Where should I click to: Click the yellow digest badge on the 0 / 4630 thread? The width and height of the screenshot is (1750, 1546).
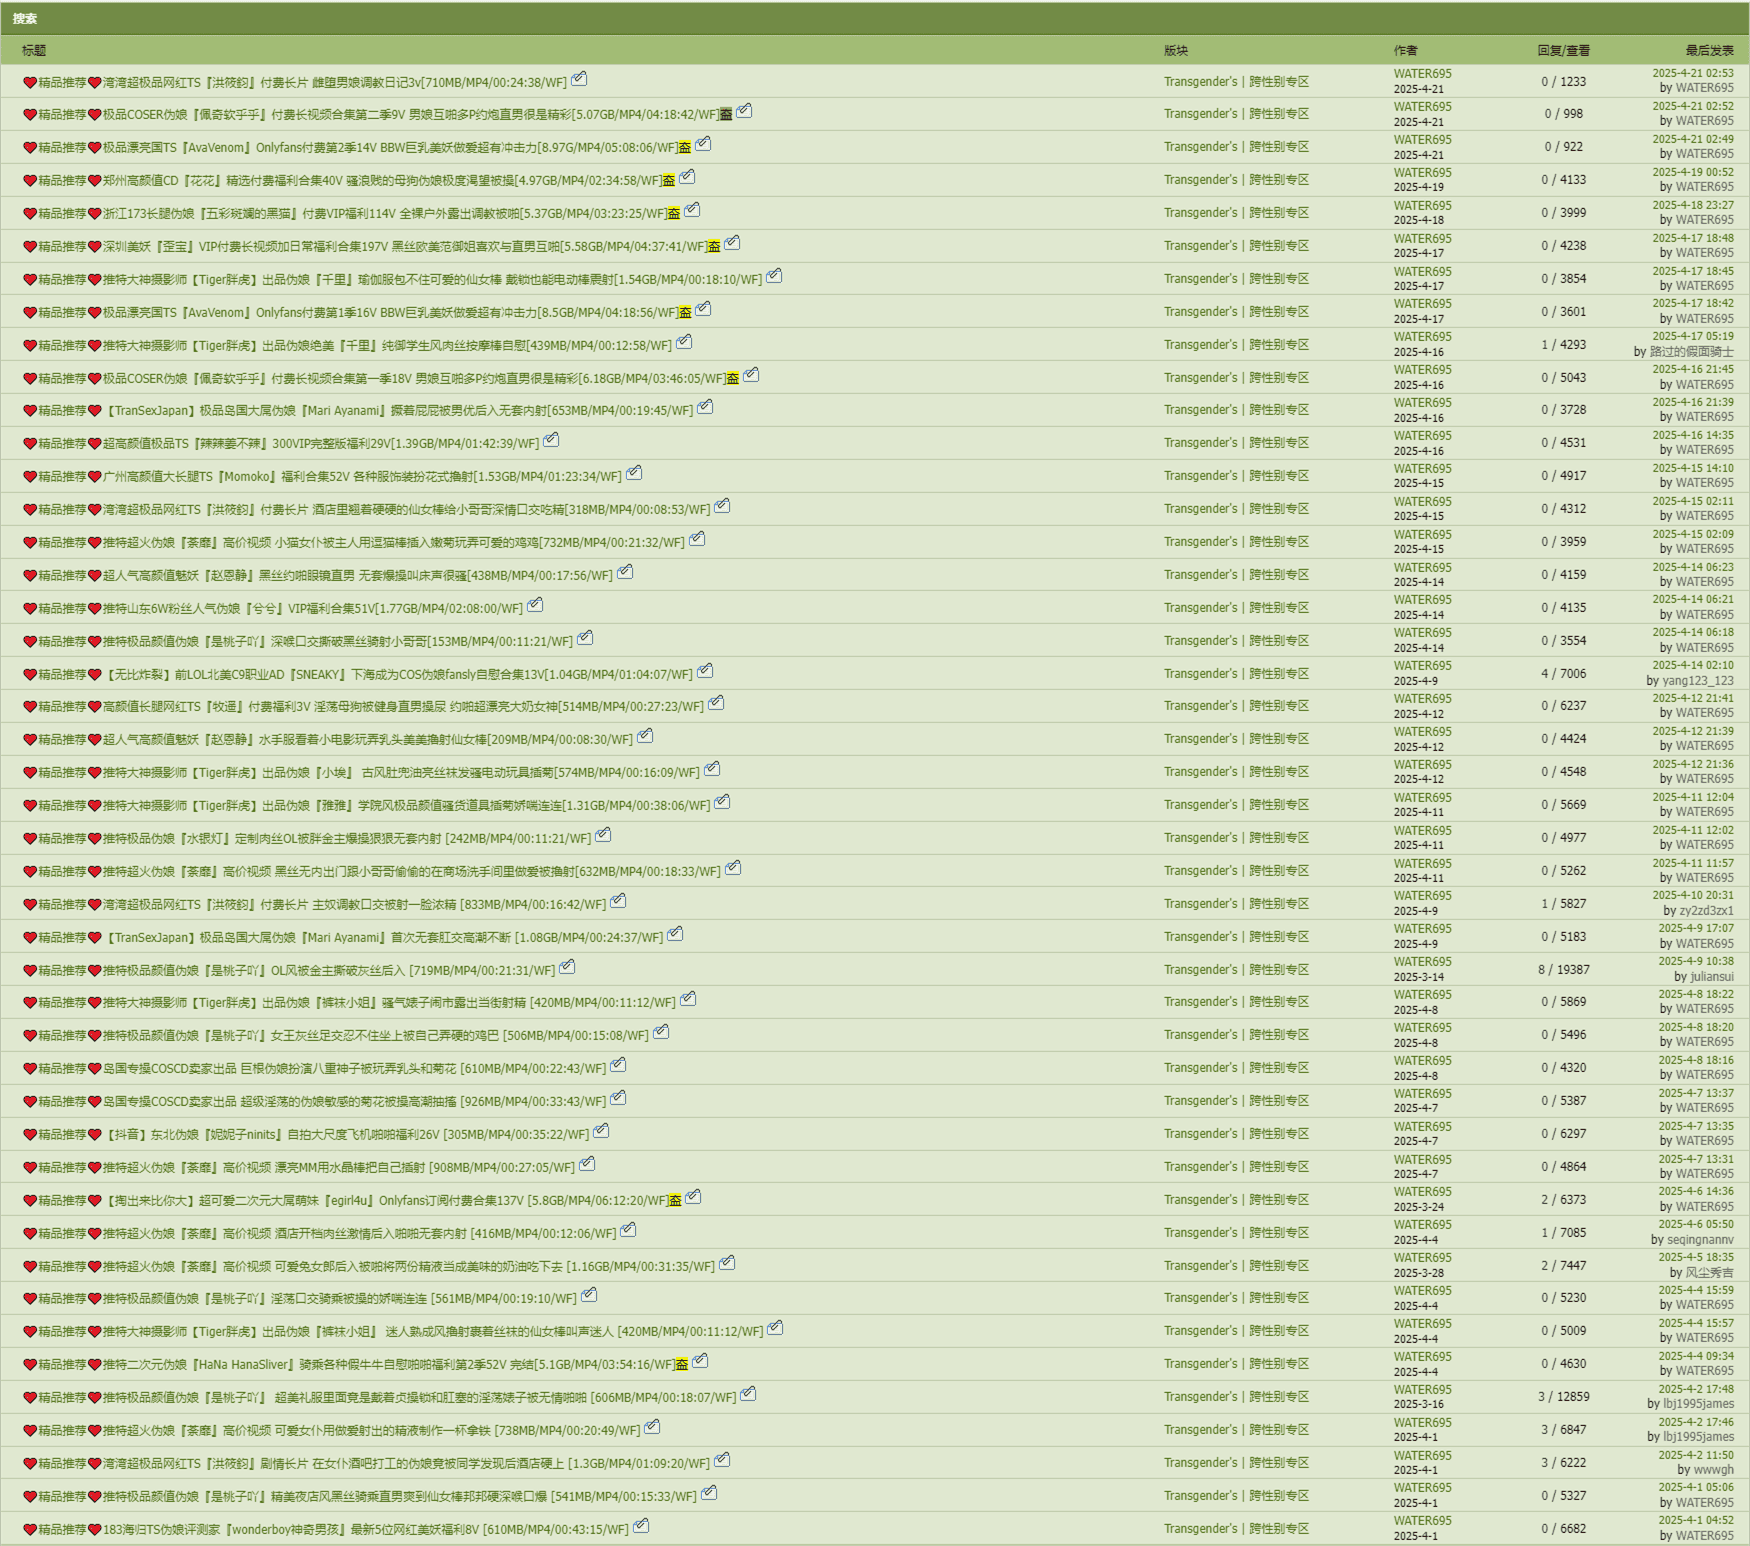pyautogui.click(x=681, y=1365)
